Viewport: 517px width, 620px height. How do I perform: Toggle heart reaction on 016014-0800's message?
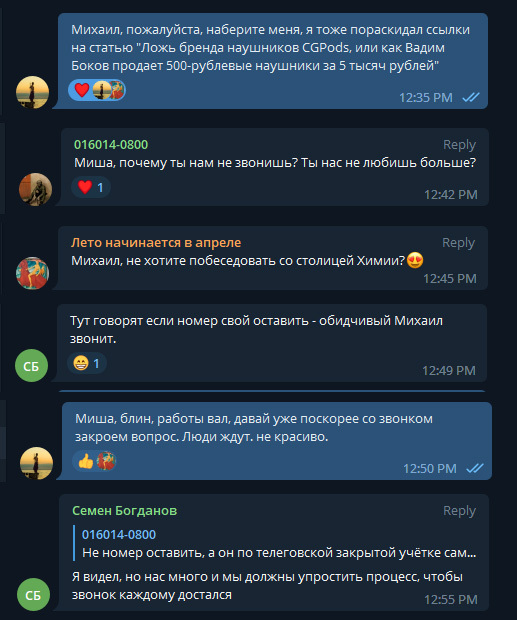coord(91,187)
